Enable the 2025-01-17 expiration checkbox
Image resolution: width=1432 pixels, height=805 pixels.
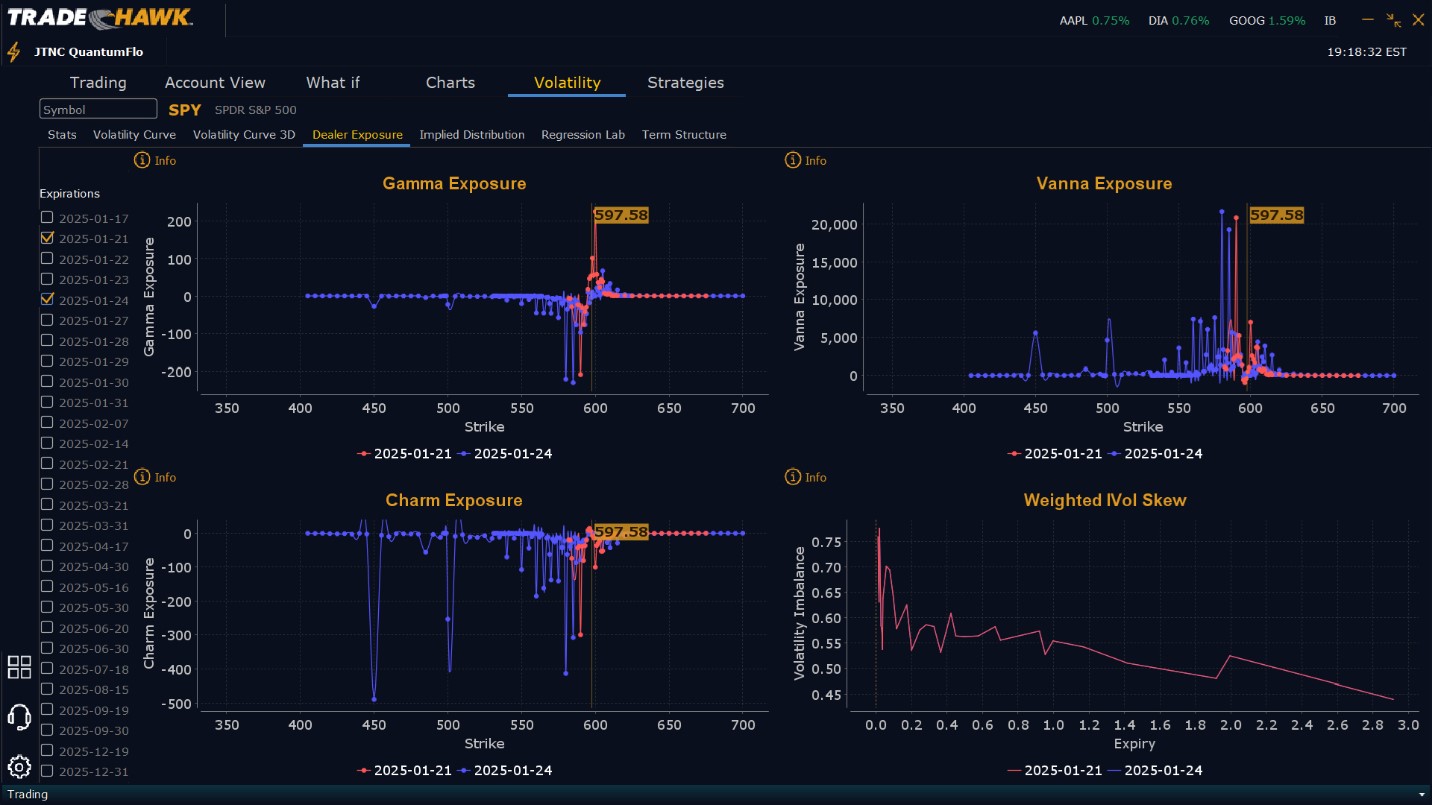pos(46,217)
